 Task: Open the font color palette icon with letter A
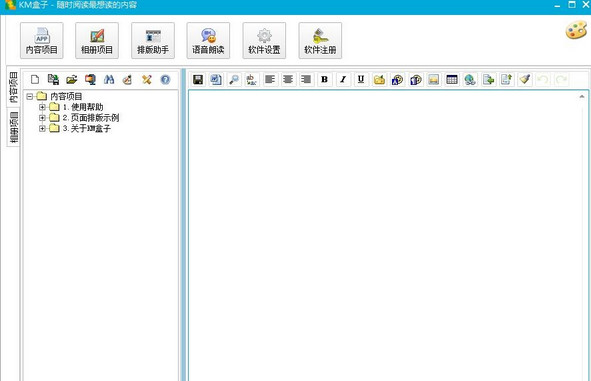[397, 80]
